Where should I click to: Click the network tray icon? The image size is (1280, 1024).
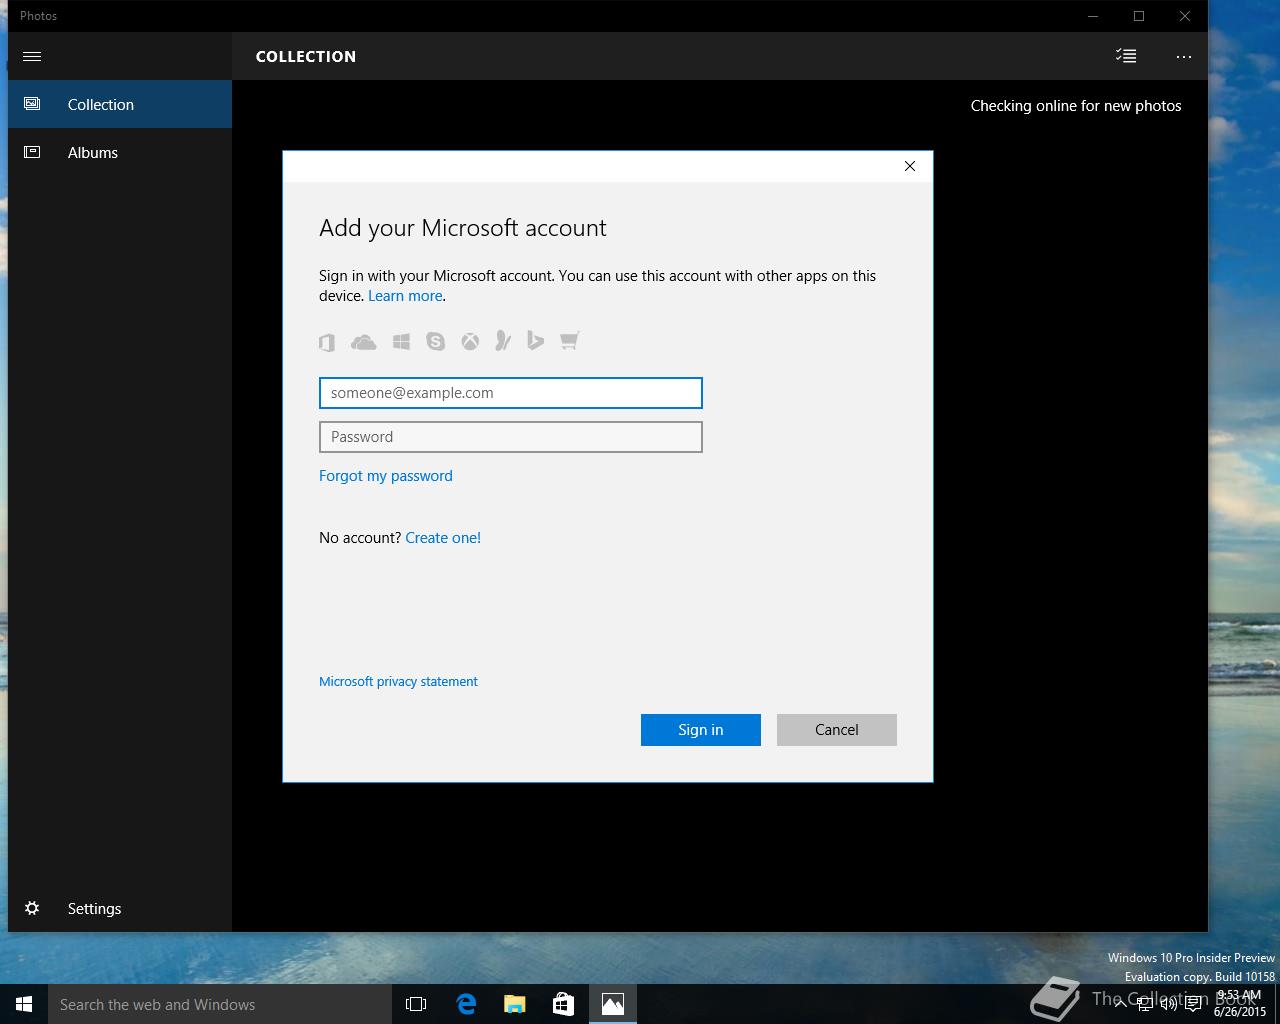[x=1145, y=1005]
